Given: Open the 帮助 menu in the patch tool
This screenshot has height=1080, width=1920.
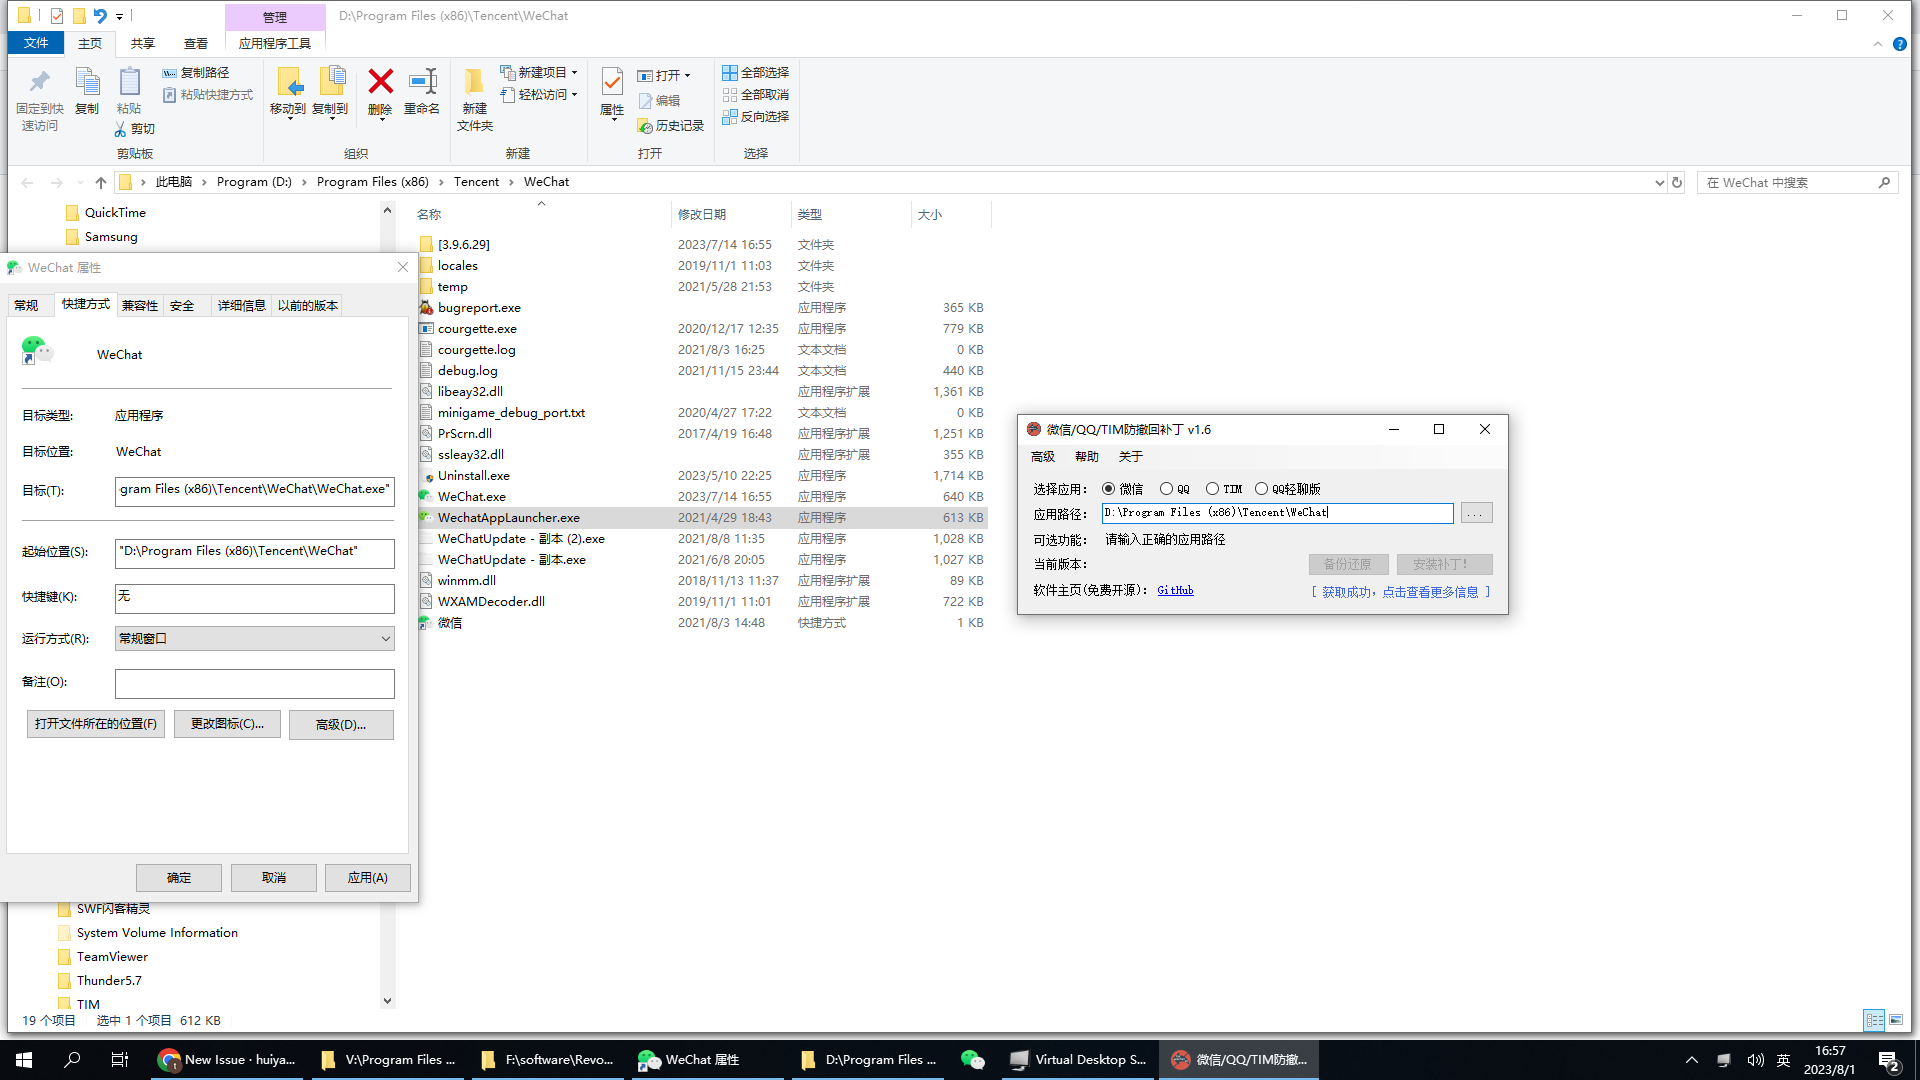Looking at the screenshot, I should (1087, 456).
